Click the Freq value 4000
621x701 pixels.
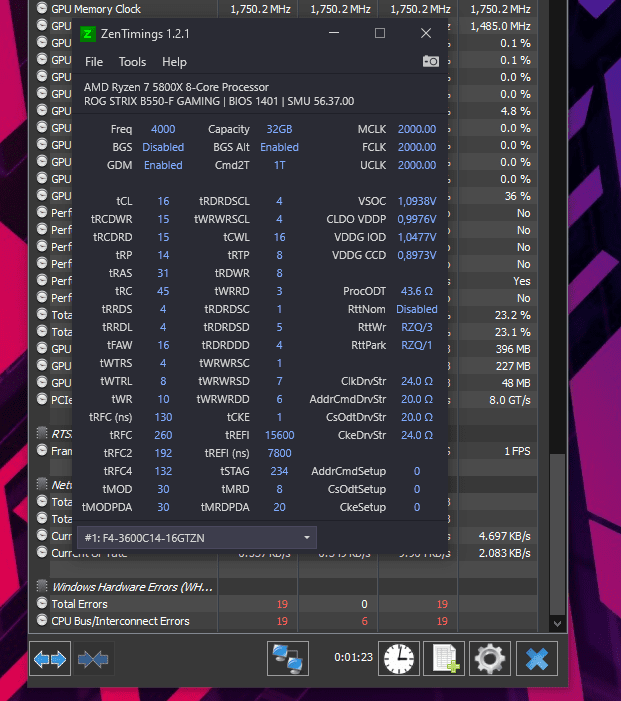163,129
